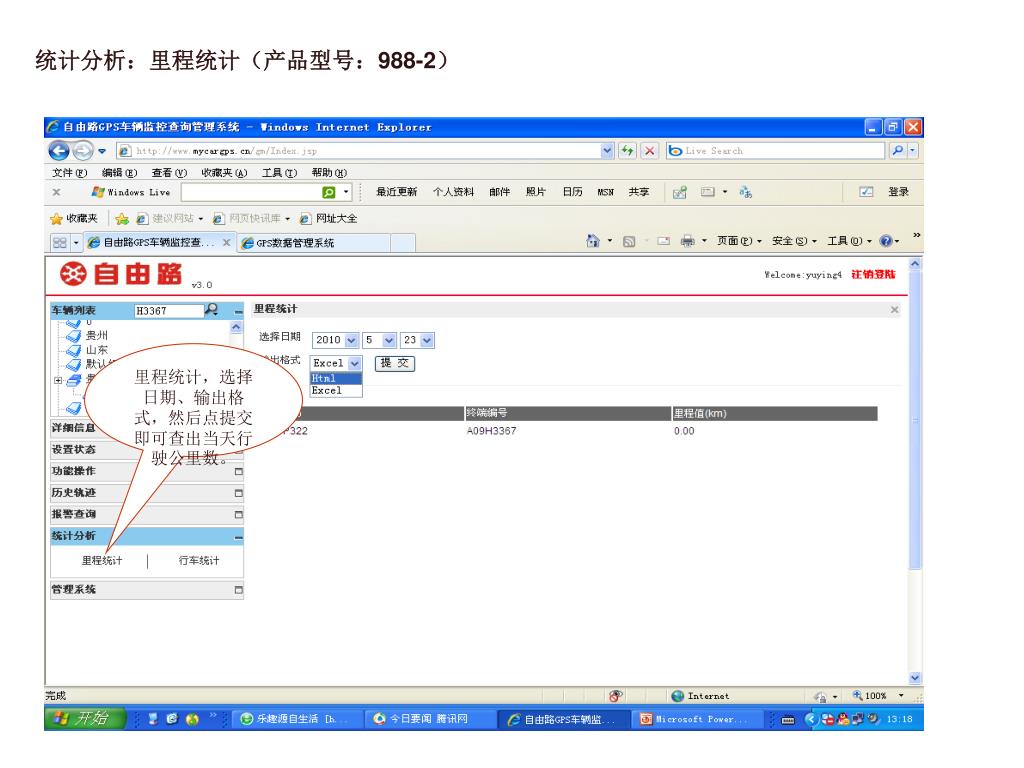Open the 编辑(E) menu
Viewport: 1024px width, 768px height.
120,173
